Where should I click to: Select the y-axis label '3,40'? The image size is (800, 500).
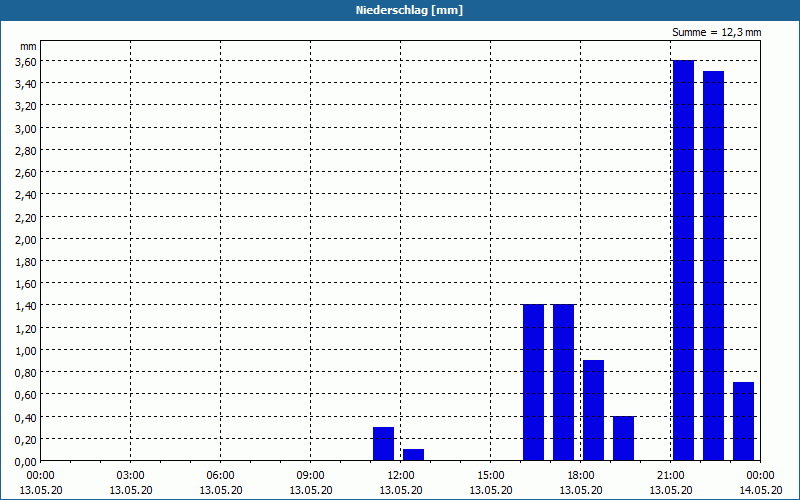tap(26, 84)
